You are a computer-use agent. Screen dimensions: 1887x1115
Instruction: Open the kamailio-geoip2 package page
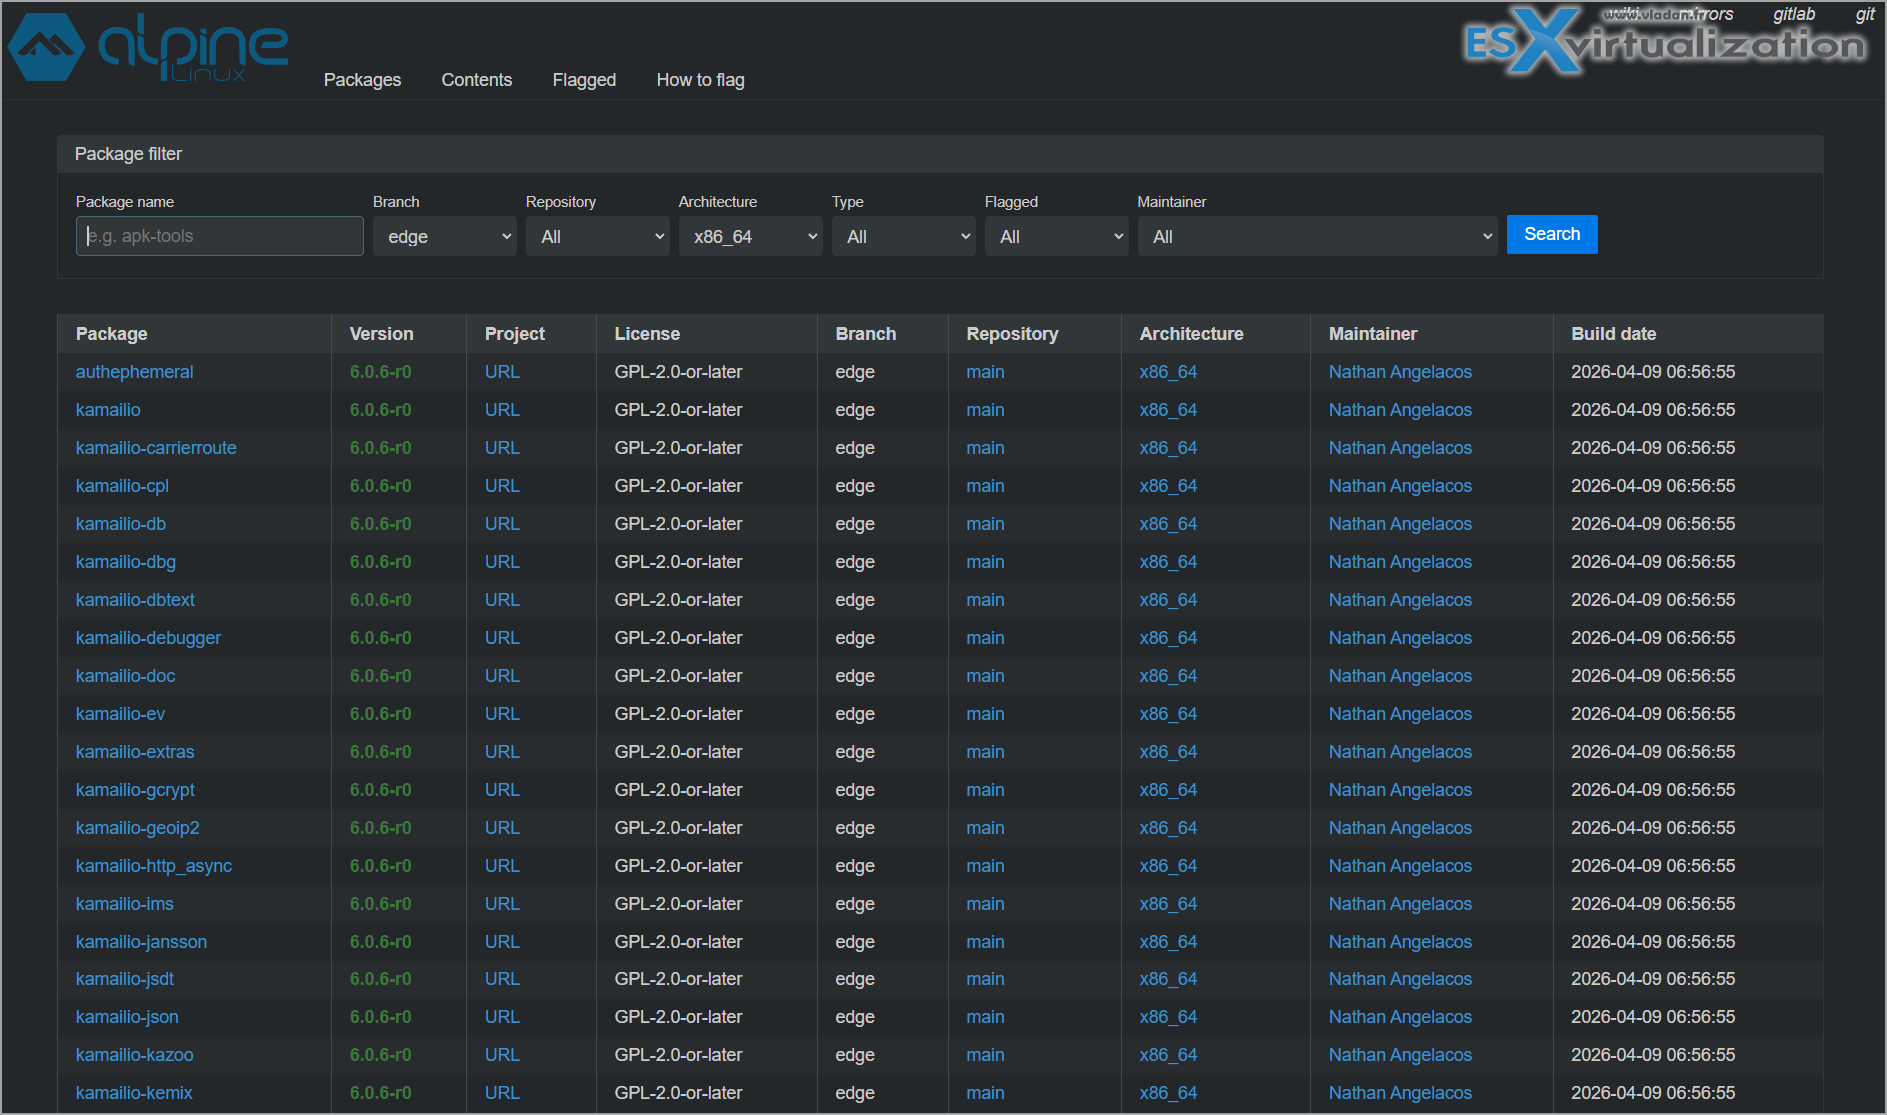click(x=137, y=828)
